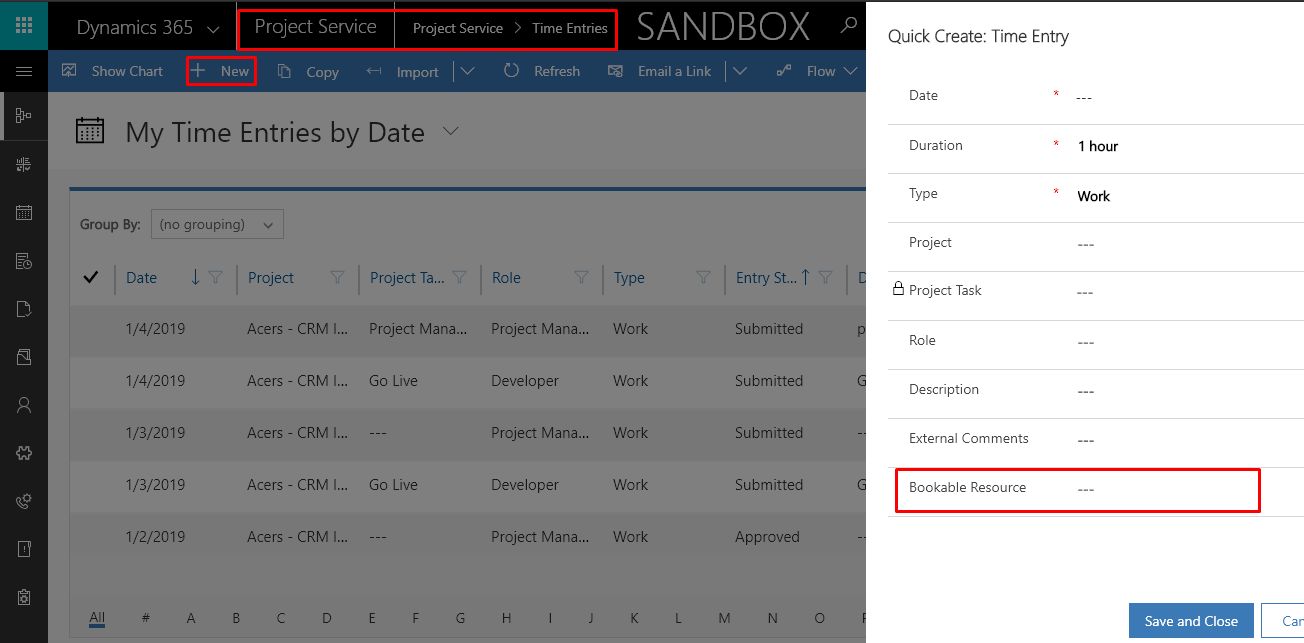Edit the Duration field showing 1 hour
The image size is (1304, 643).
1096,146
